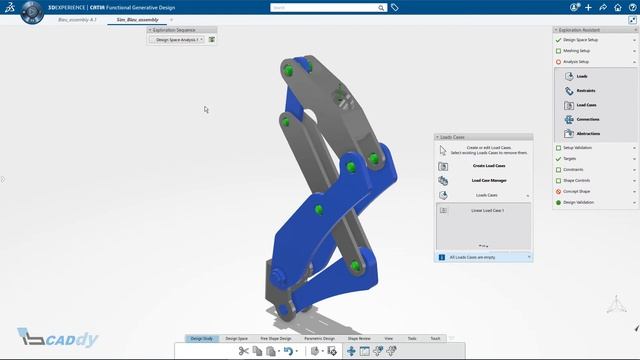Switch to the View tab
The height and width of the screenshot is (360, 640).
coord(389,338)
